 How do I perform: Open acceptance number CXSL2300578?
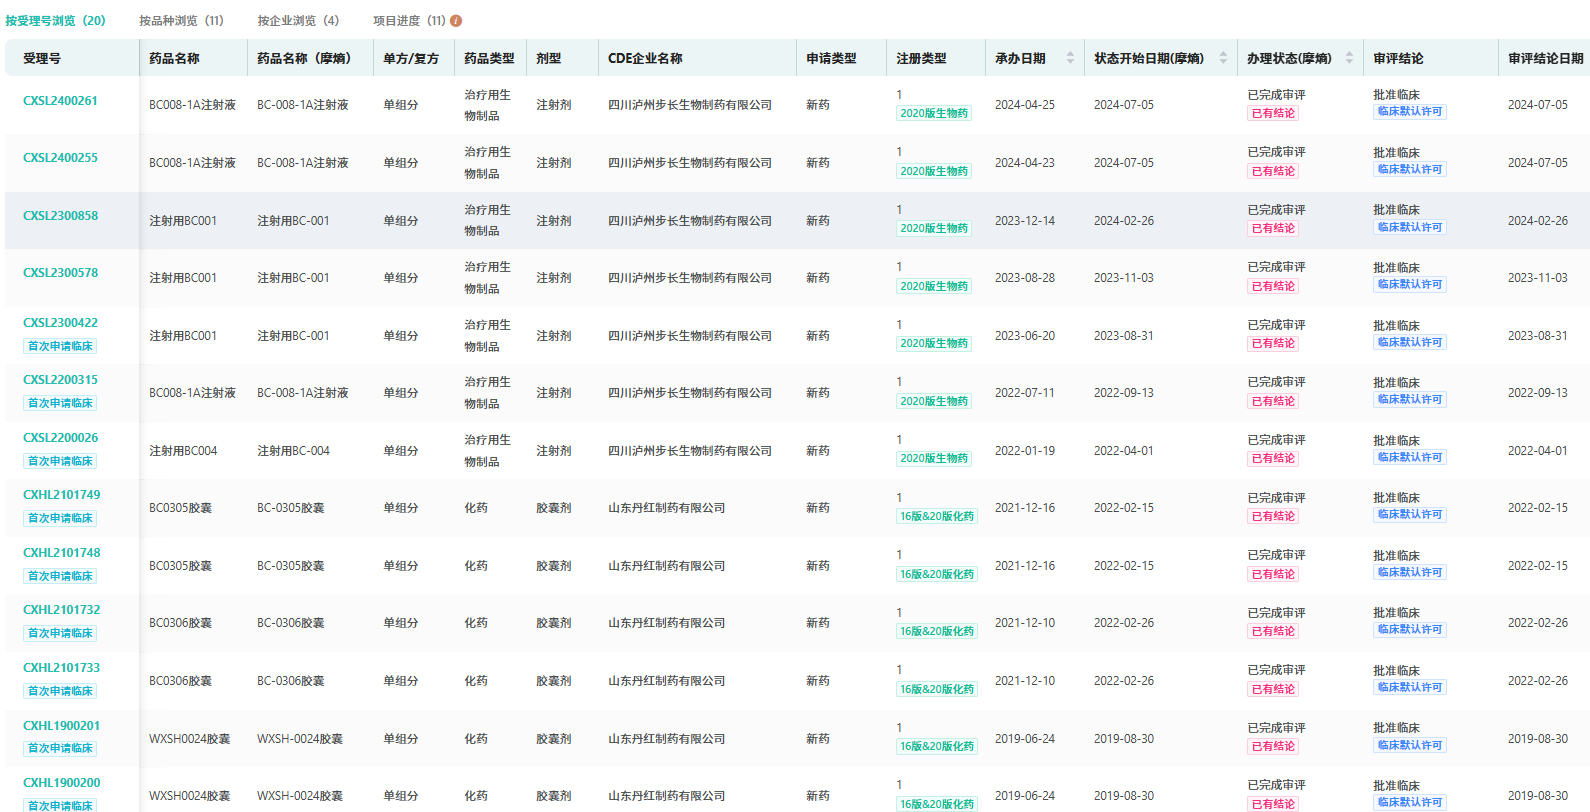click(x=61, y=273)
